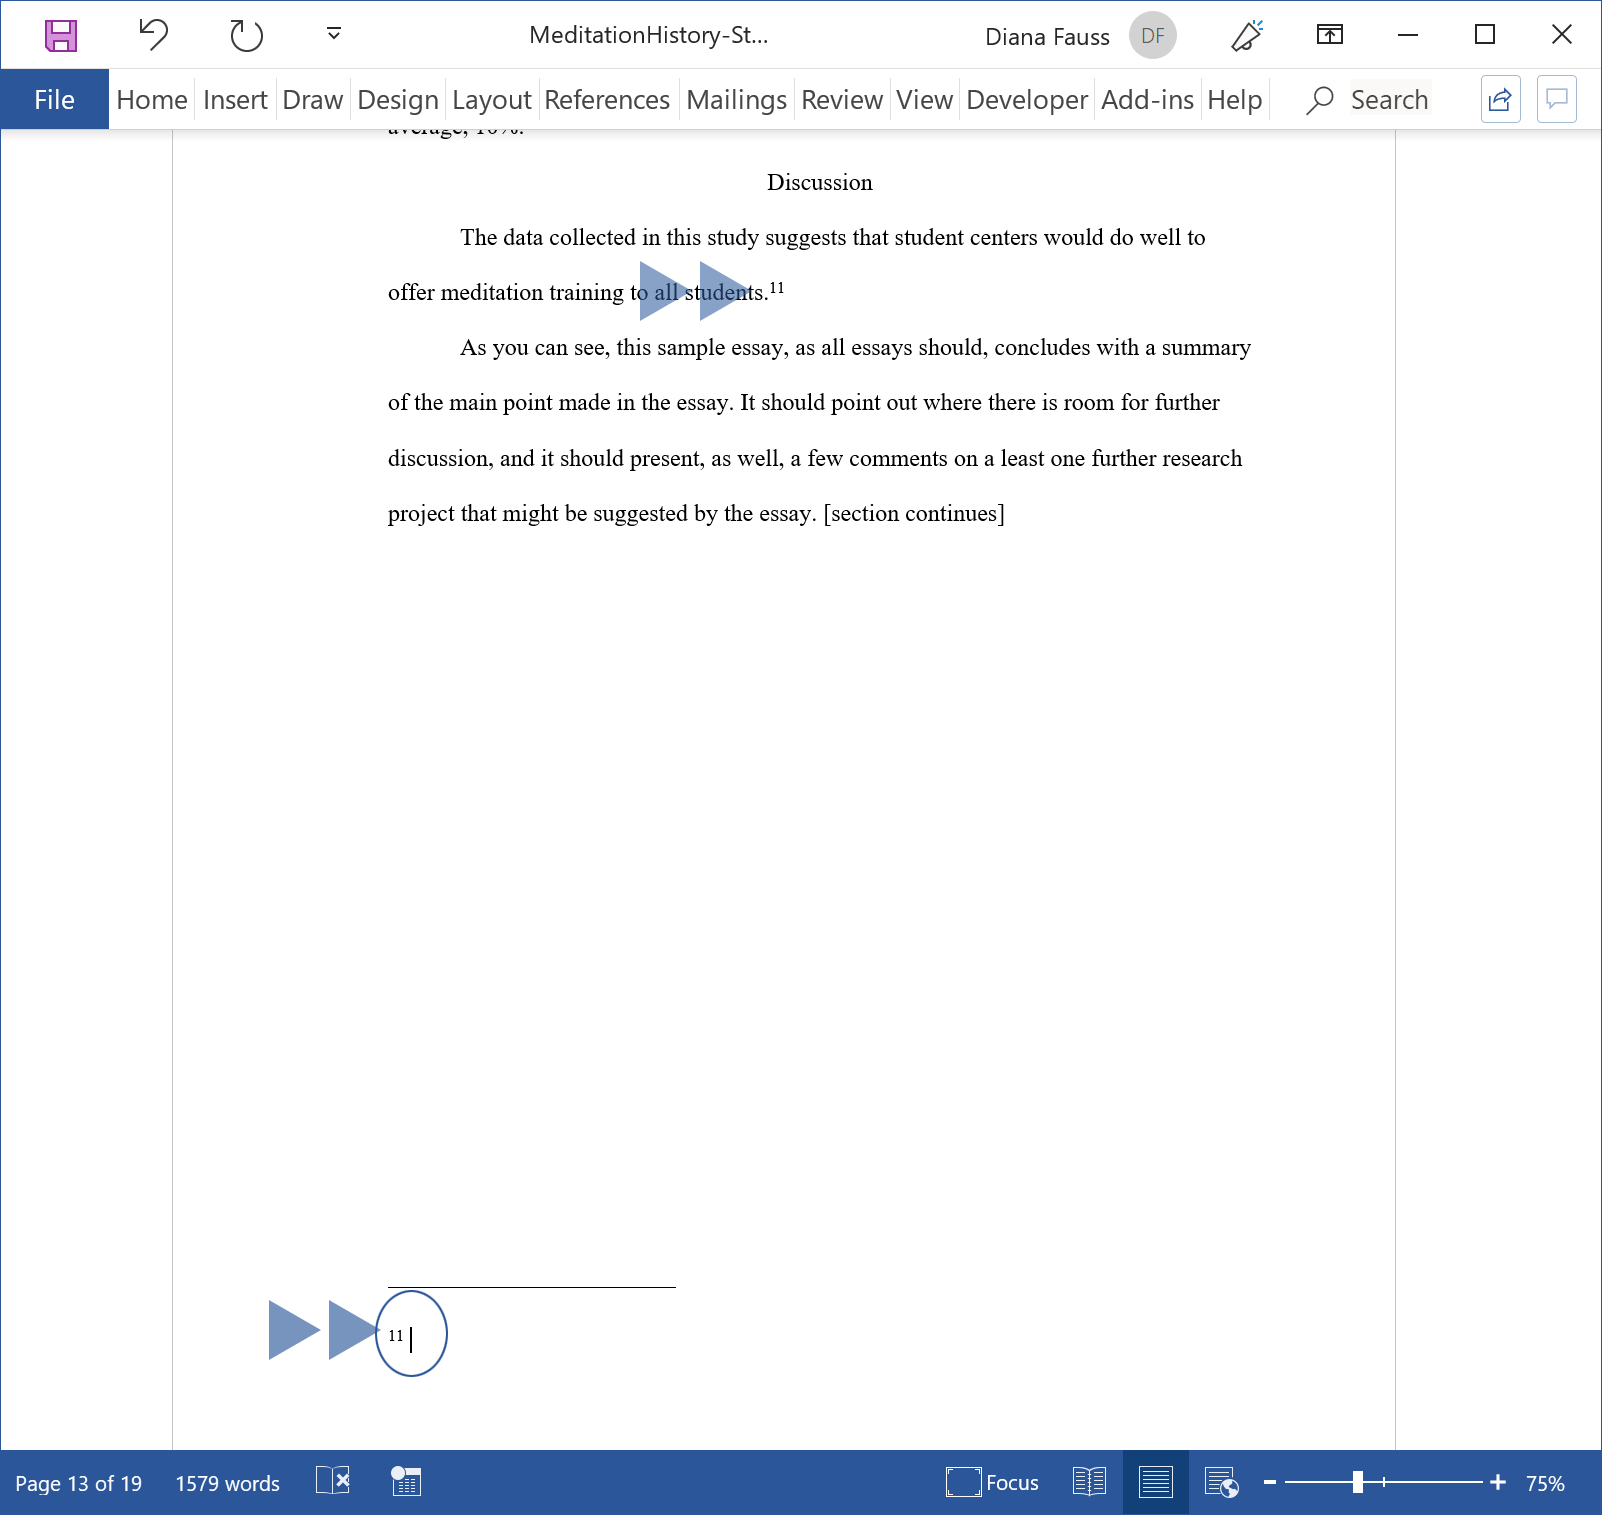Click the Redo/Repeat icon
The height and width of the screenshot is (1515, 1602).
click(245, 36)
